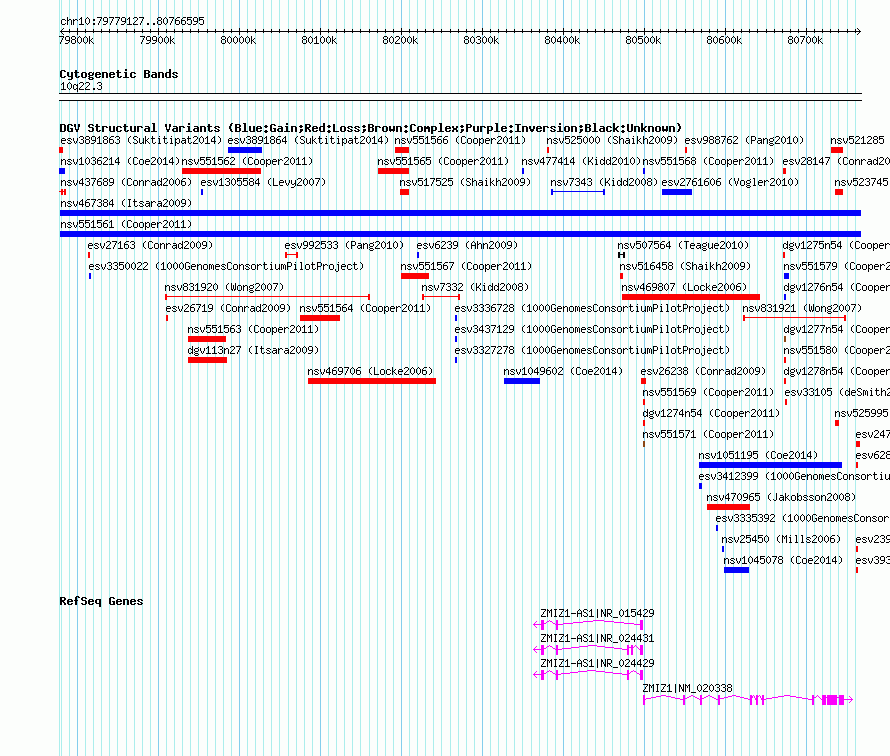Click nsv1049602 (Coe2014) blue gain bar
890x756 pixels.
pyautogui.click(x=522, y=381)
